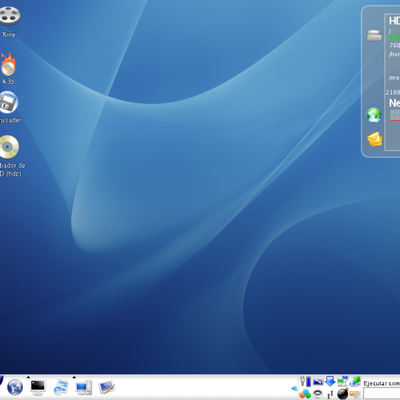Expand the menu arrow above the computer icon

point(74,377)
